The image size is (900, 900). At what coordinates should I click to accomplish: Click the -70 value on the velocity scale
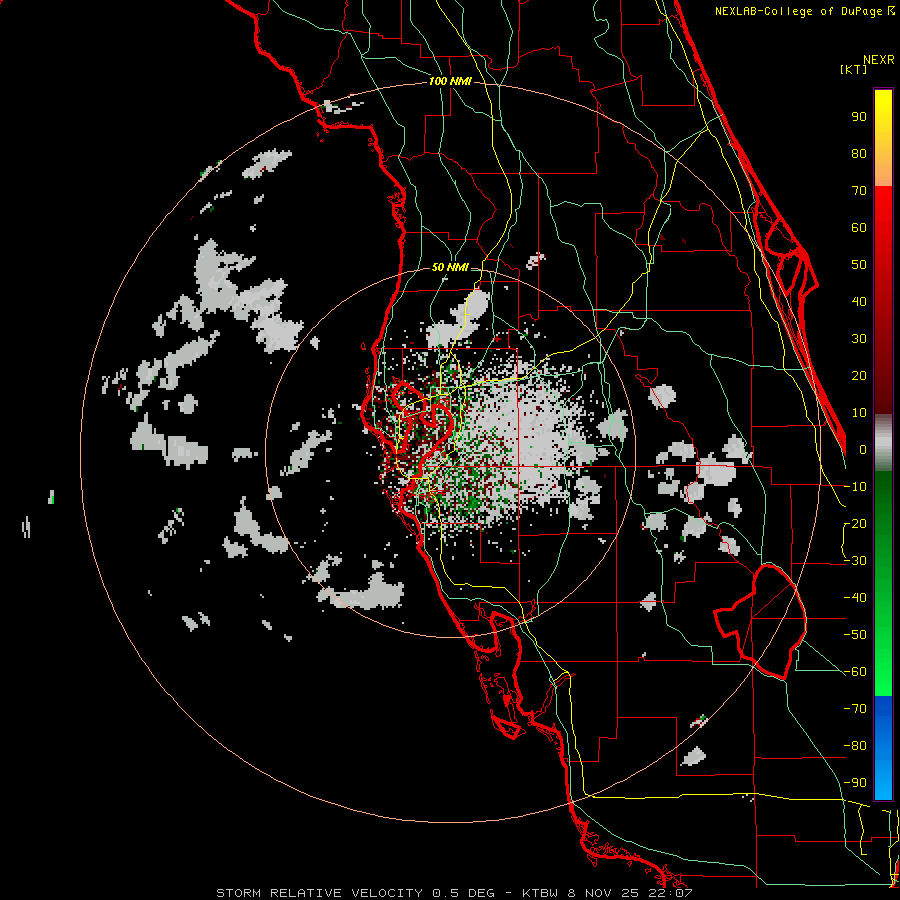(x=855, y=709)
